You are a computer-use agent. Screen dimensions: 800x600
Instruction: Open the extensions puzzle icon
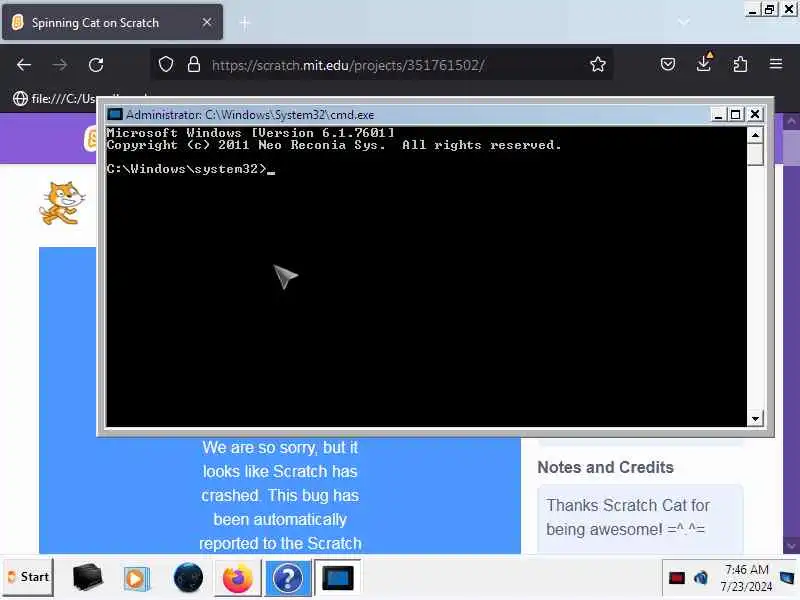point(740,64)
